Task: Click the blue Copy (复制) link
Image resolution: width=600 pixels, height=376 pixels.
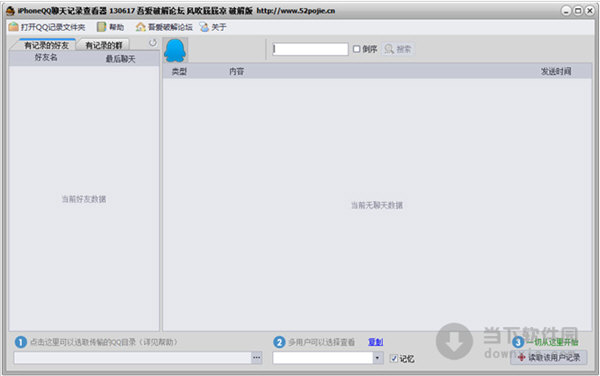Action: point(375,342)
